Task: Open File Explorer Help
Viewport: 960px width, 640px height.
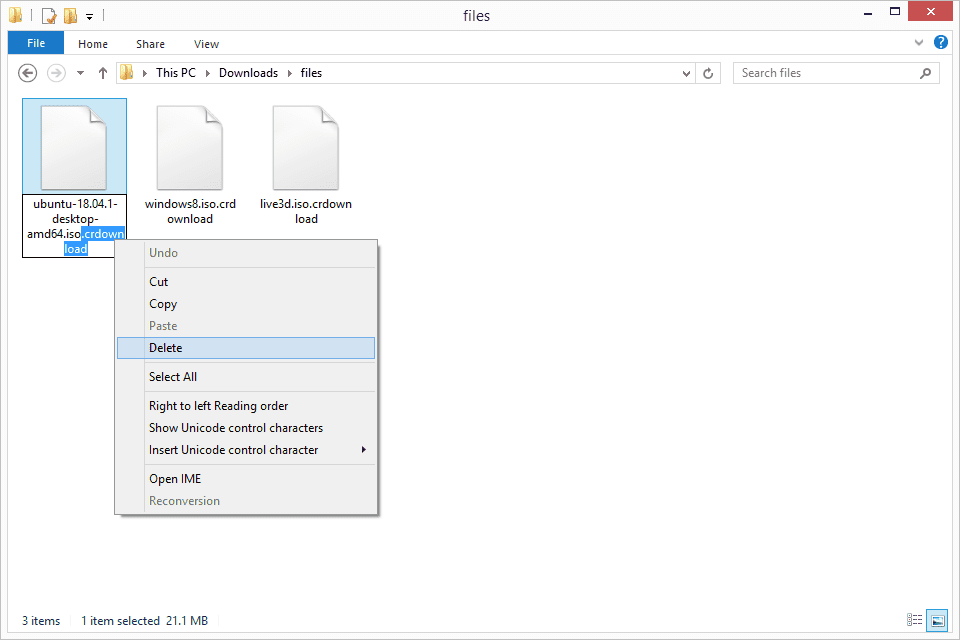Action: 940,43
